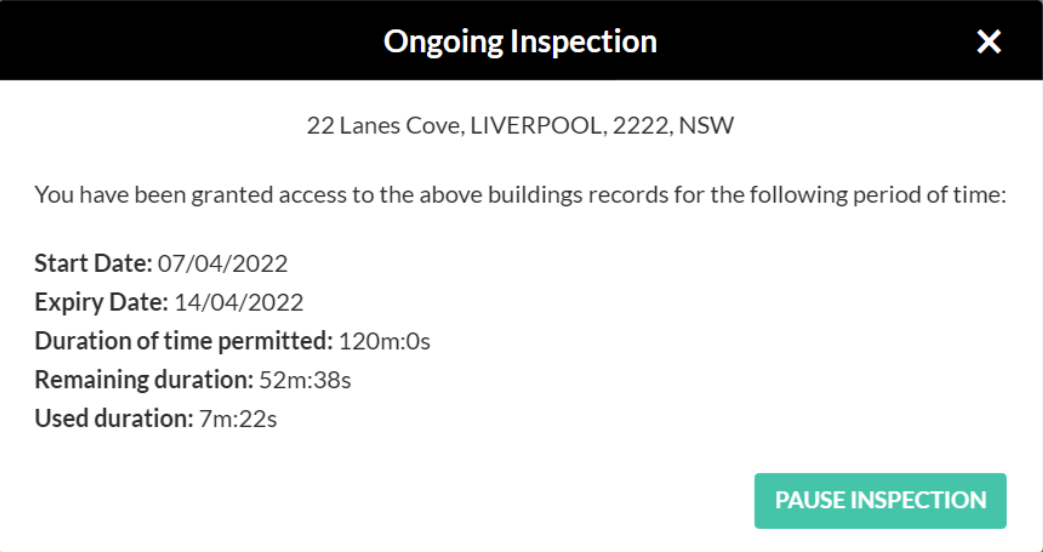The height and width of the screenshot is (552, 1043).
Task: Click NSW in the address line
Action: click(707, 126)
